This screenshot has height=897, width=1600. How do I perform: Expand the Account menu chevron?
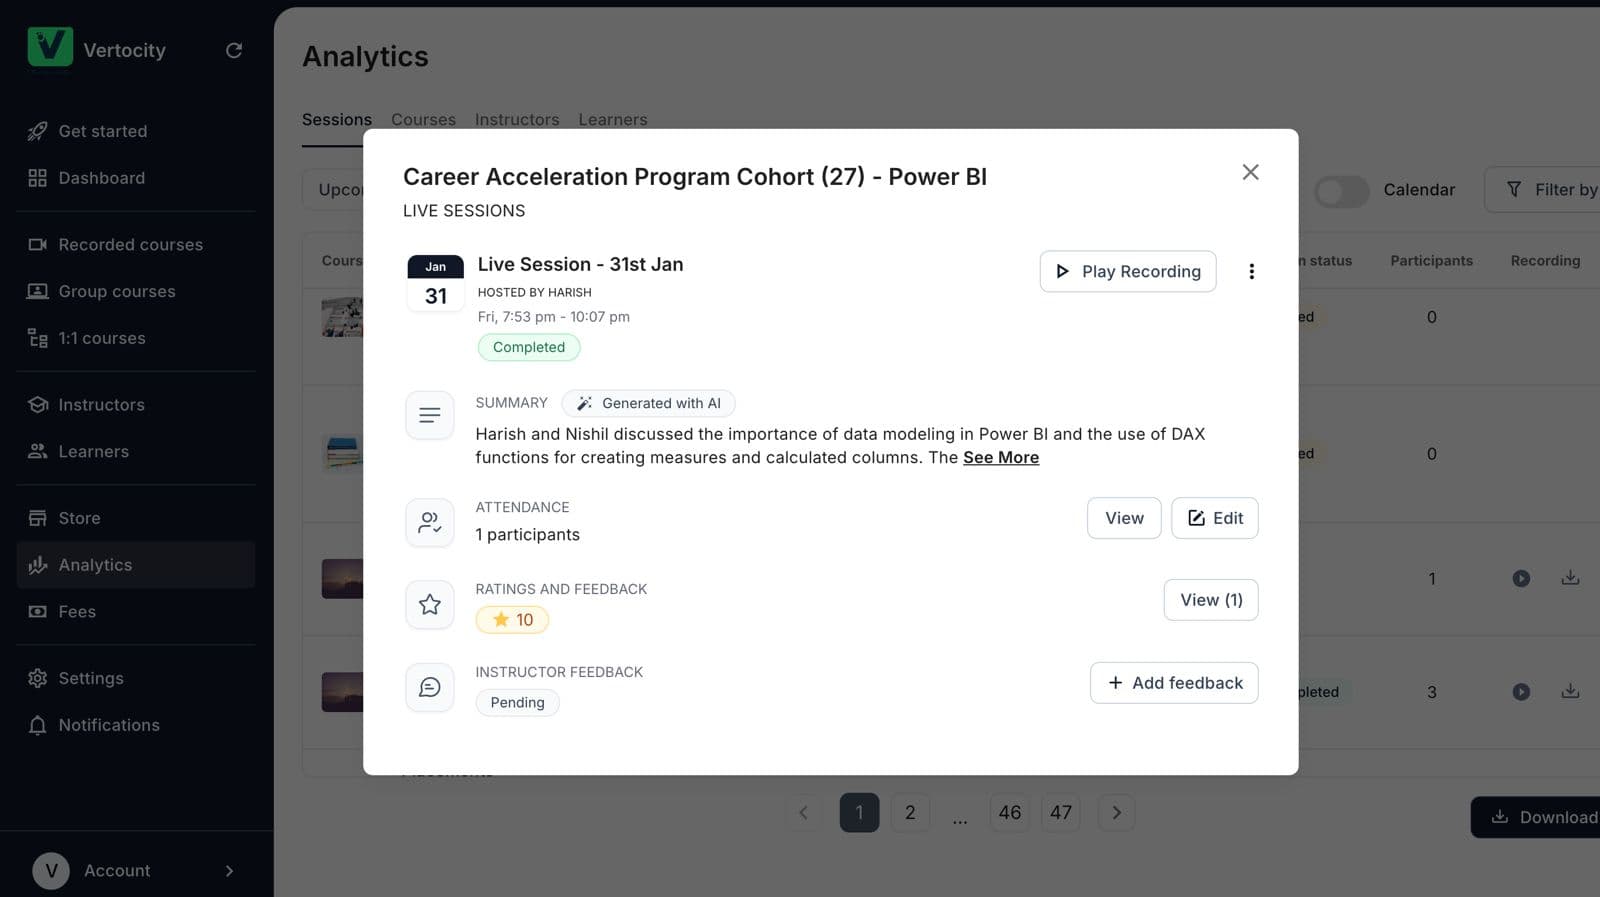pyautogui.click(x=229, y=871)
